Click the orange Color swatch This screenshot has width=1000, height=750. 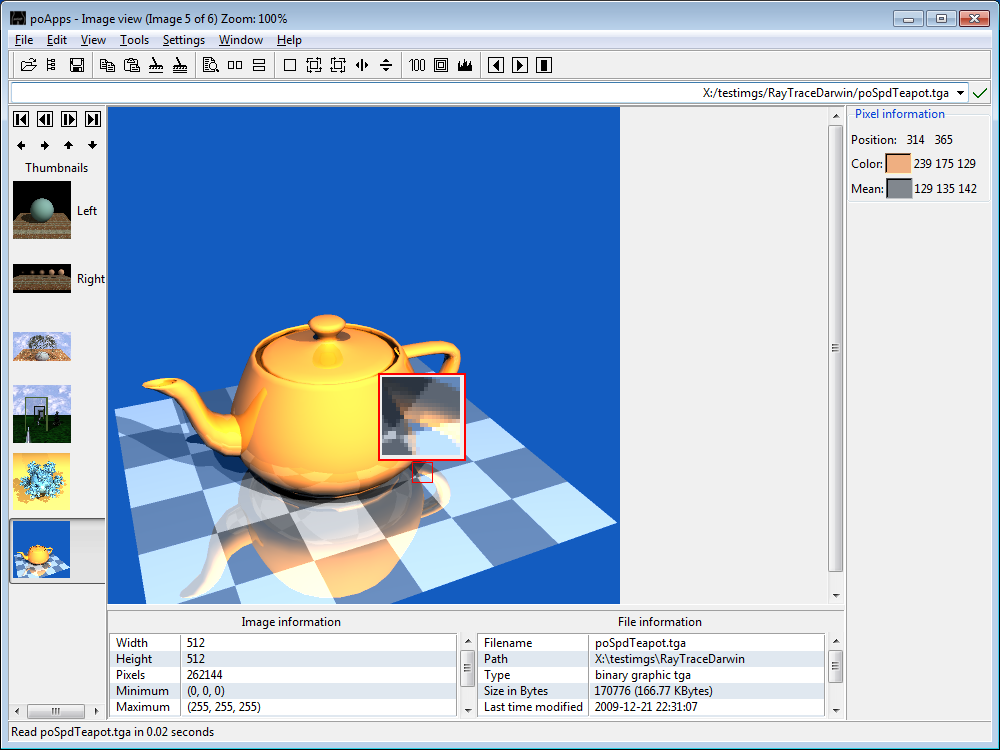click(x=898, y=164)
